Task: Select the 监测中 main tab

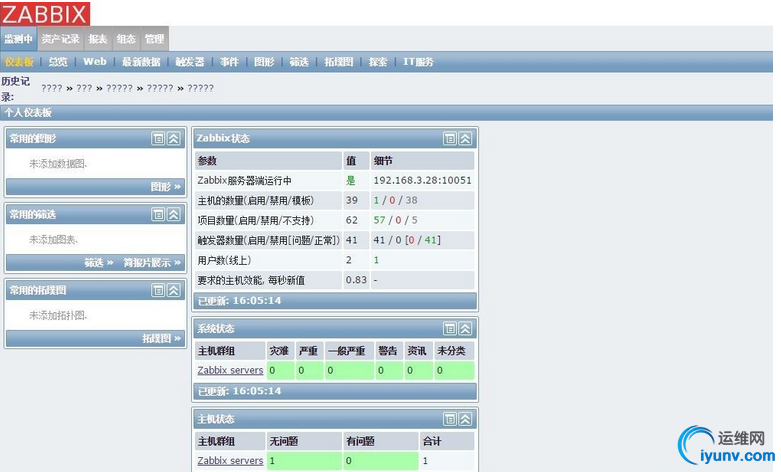Action: coord(18,39)
